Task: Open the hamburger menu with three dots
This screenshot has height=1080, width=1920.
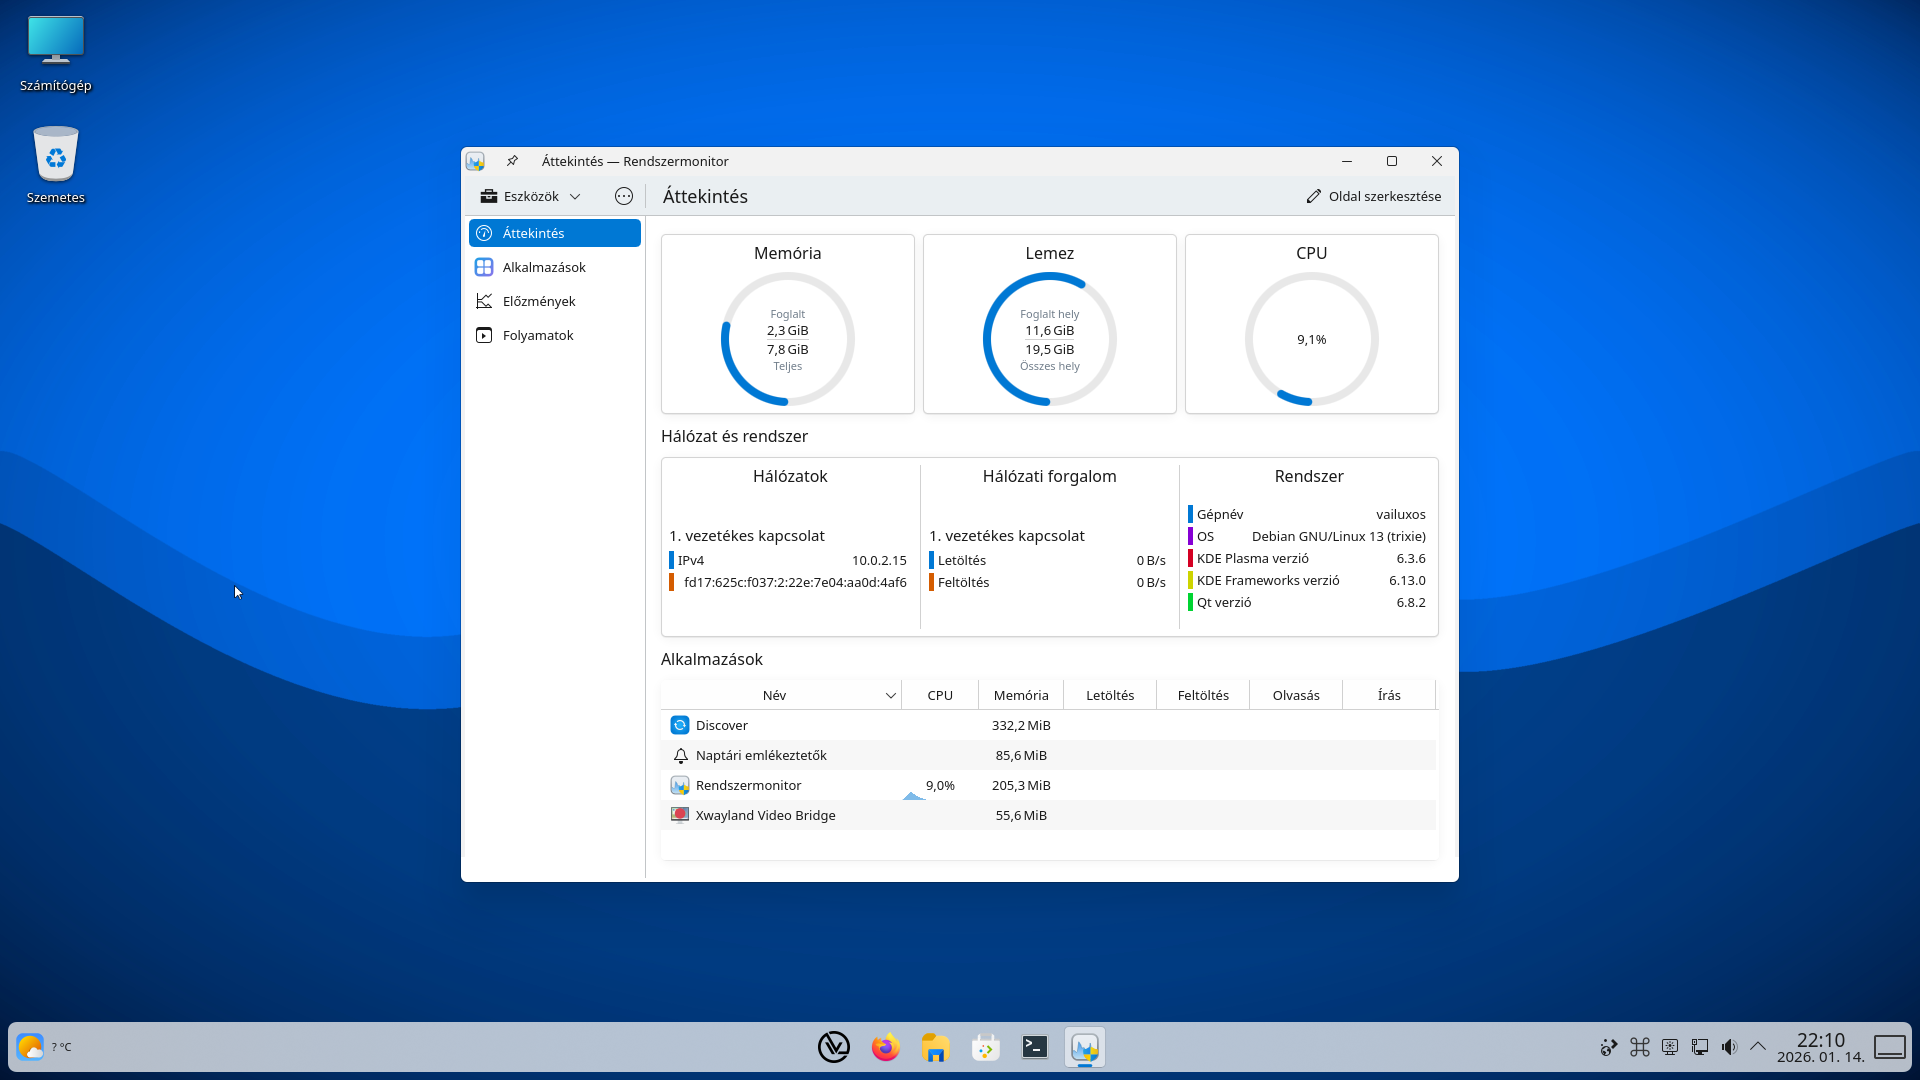Action: (624, 196)
